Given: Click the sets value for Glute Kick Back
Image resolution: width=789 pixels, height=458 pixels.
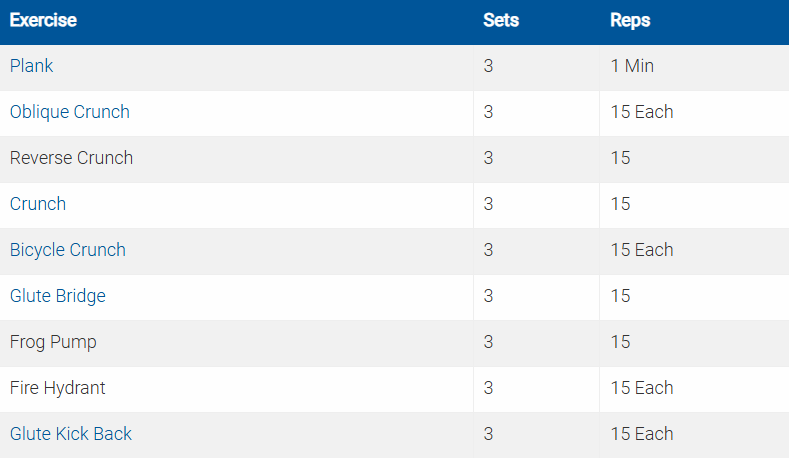Looking at the screenshot, I should click(x=488, y=434).
